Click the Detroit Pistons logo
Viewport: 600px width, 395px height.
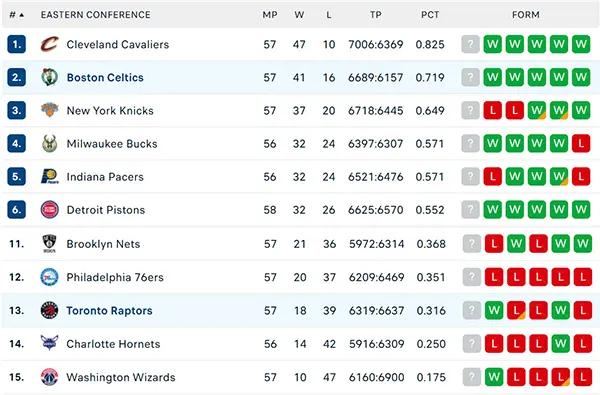tap(49, 209)
